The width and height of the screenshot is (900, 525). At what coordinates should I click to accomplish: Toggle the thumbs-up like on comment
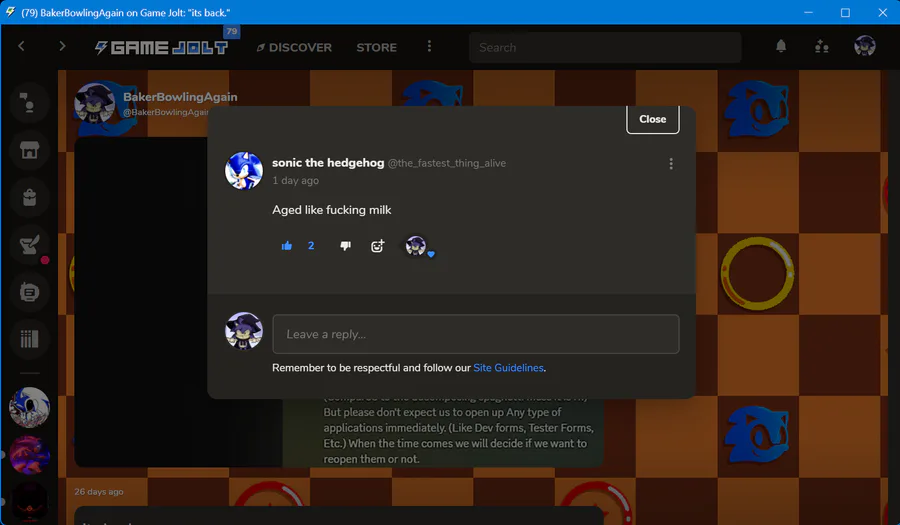coord(287,246)
